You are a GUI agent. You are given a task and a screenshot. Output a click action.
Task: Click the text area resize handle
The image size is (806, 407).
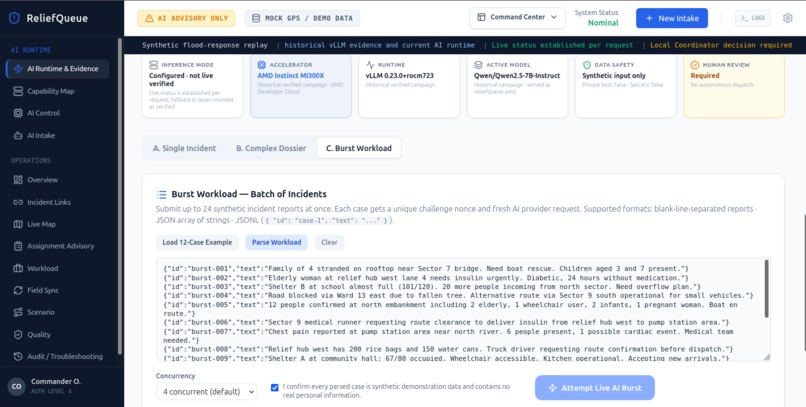coord(766,357)
